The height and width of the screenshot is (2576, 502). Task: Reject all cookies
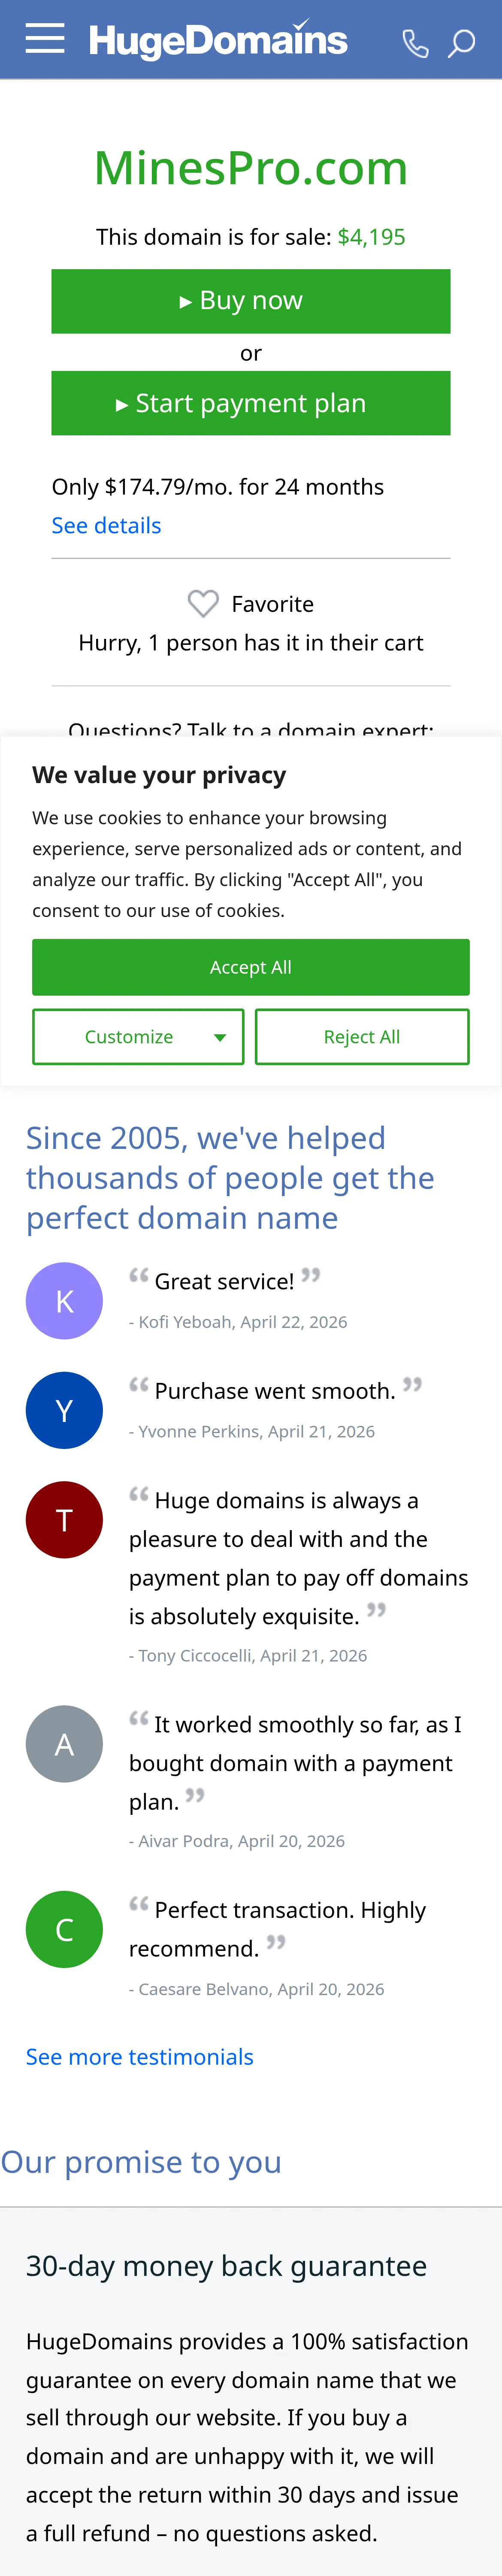tap(362, 1036)
